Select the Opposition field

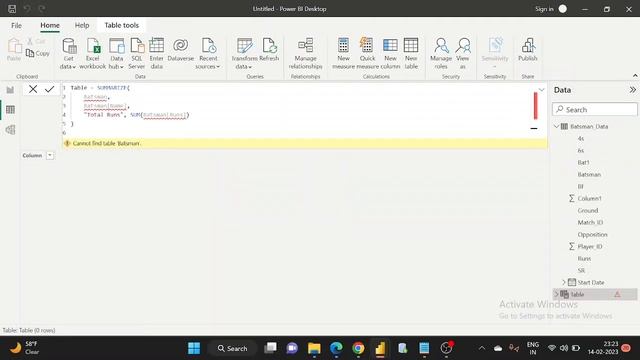click(x=592, y=235)
